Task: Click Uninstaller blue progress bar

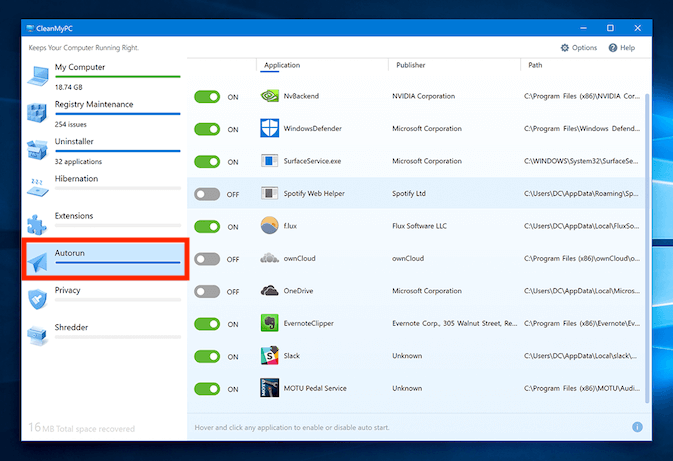Action: [x=118, y=151]
